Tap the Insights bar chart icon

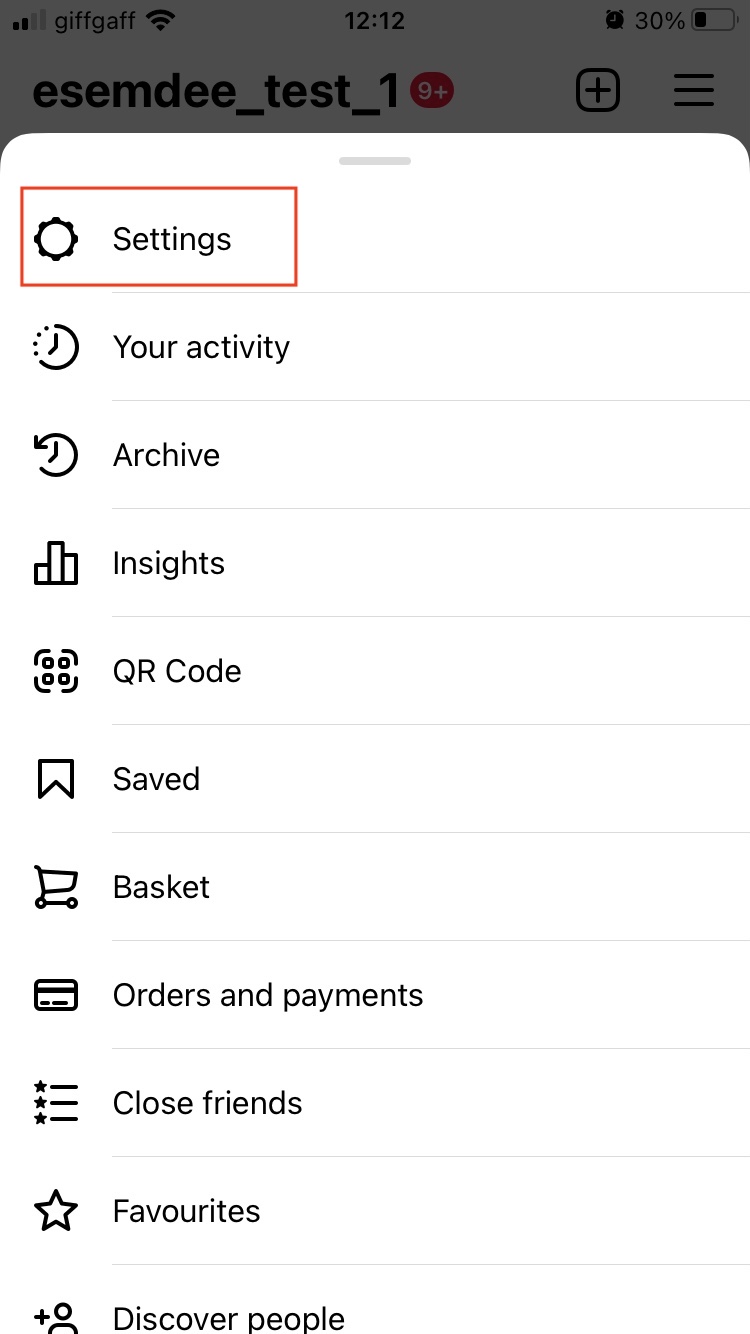pos(56,563)
